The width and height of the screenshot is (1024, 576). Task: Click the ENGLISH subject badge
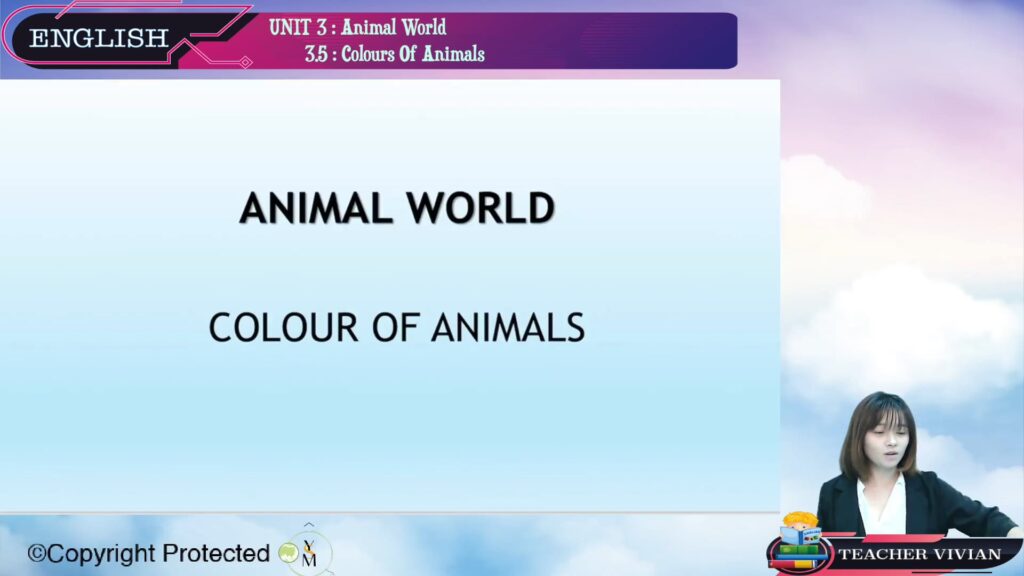98,38
